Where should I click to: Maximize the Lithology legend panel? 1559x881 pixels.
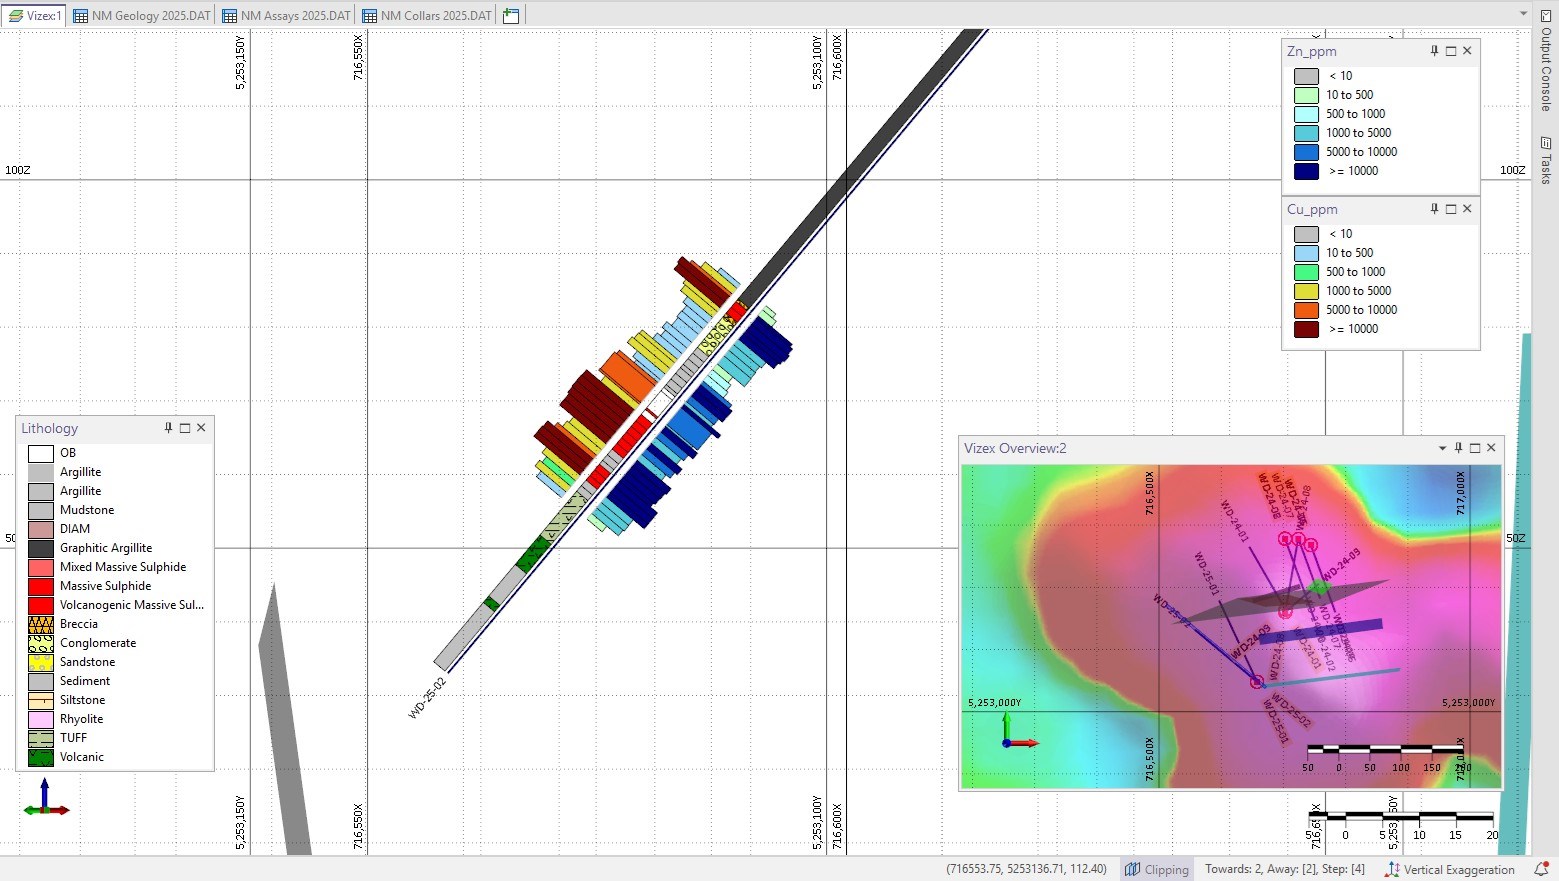185,428
